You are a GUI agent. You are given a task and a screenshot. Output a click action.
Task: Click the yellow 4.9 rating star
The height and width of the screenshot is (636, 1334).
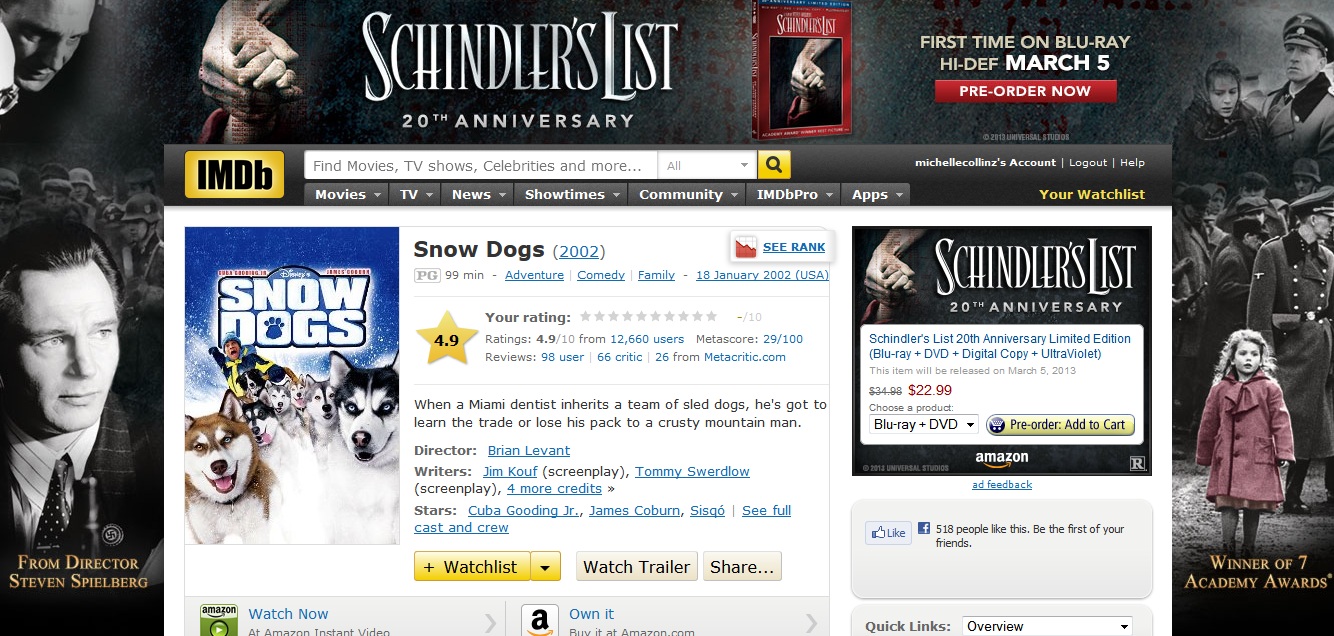447,339
